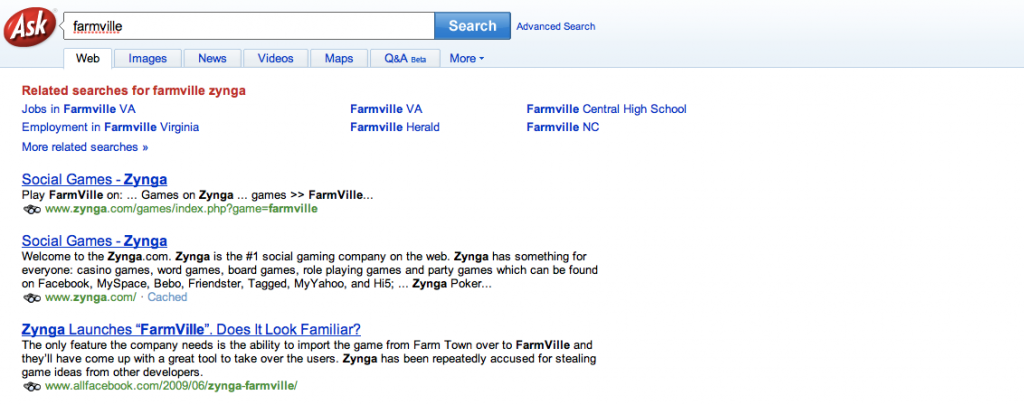The width and height of the screenshot is (1024, 405).
Task: Open Farmville Herald related search
Action: (394, 127)
